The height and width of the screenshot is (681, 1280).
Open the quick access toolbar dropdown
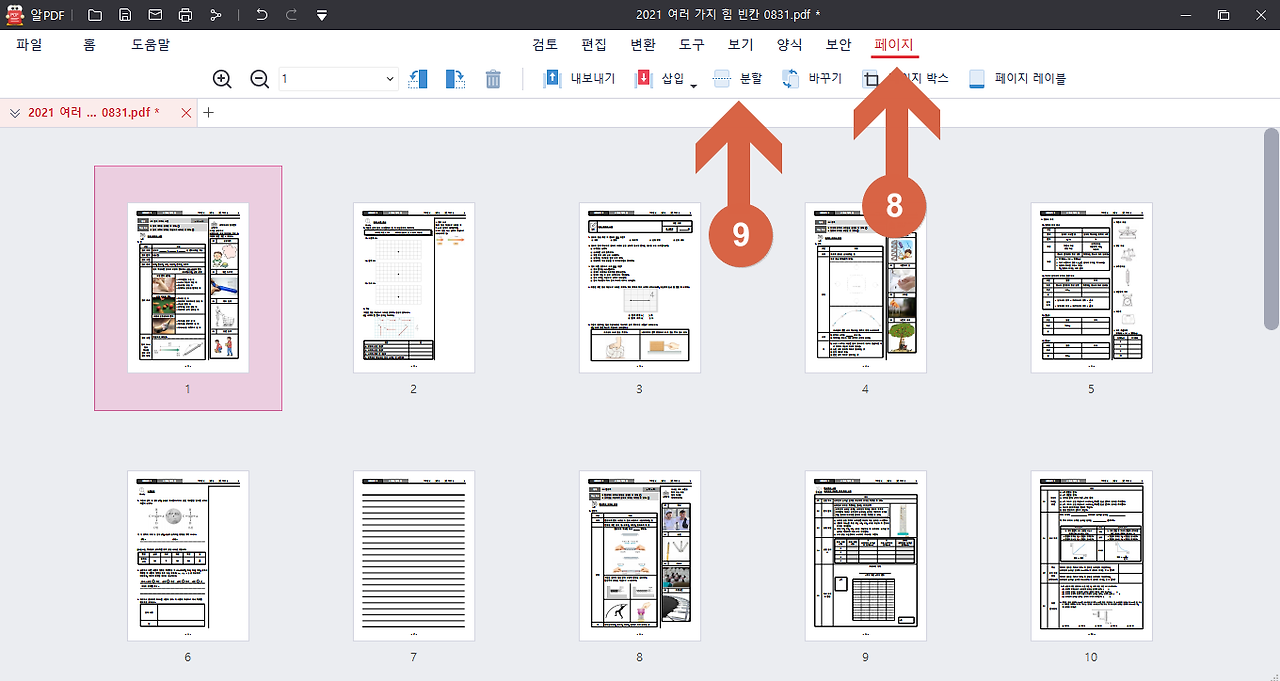point(321,14)
